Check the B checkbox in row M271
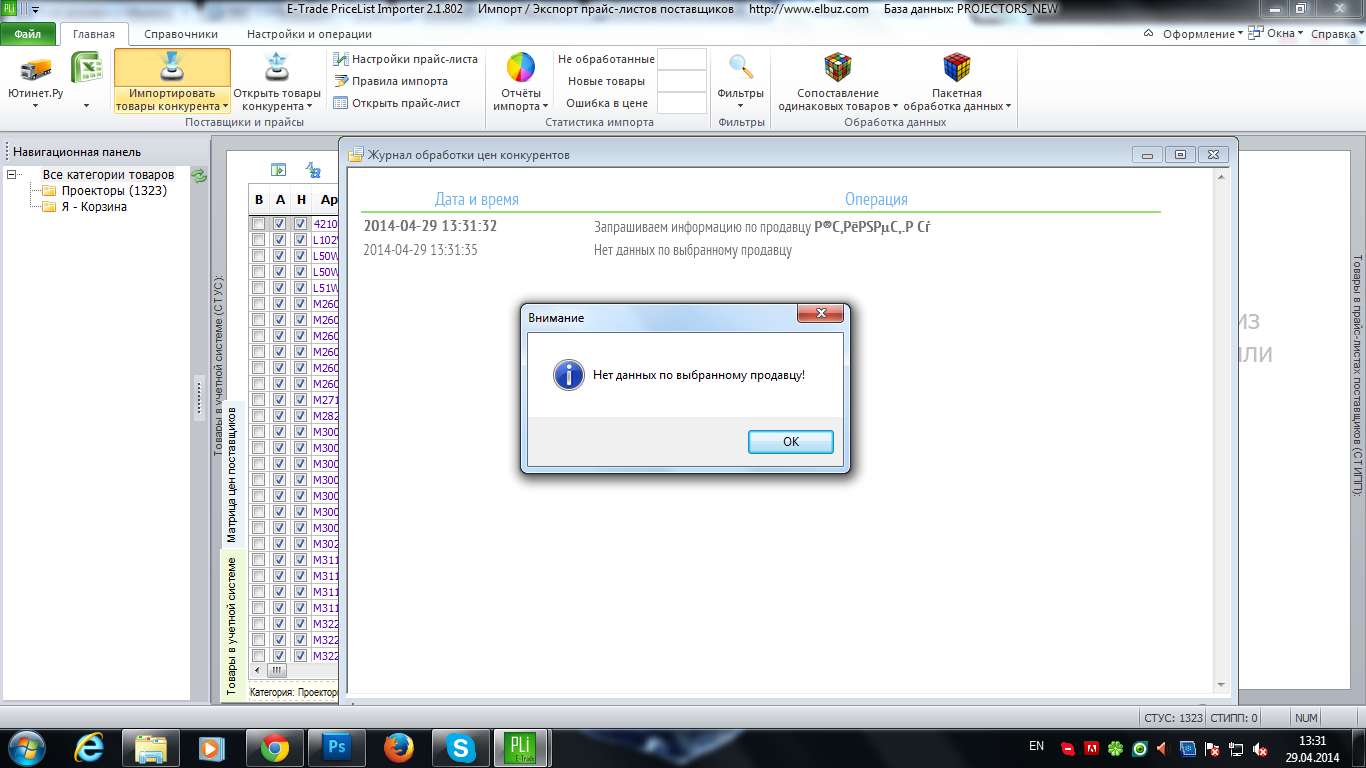 coord(259,400)
